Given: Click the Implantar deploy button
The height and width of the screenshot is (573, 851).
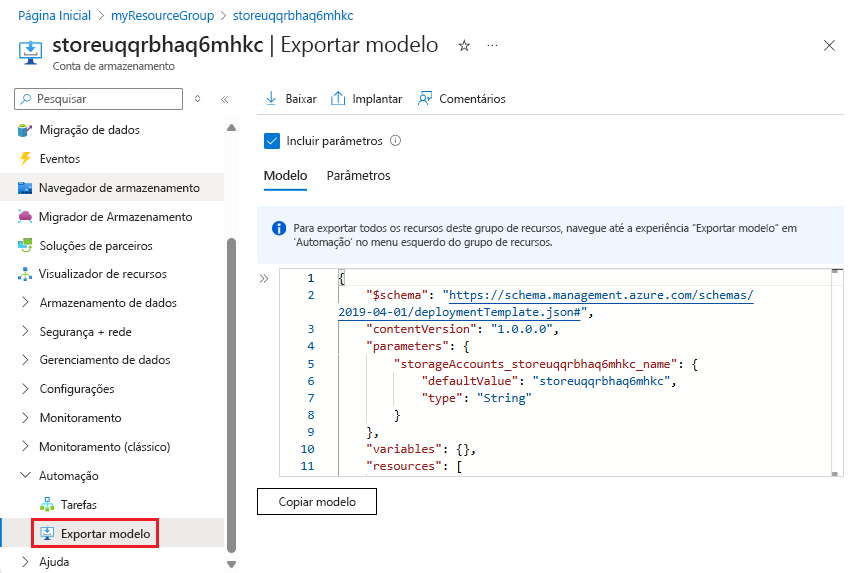Looking at the screenshot, I should (366, 99).
